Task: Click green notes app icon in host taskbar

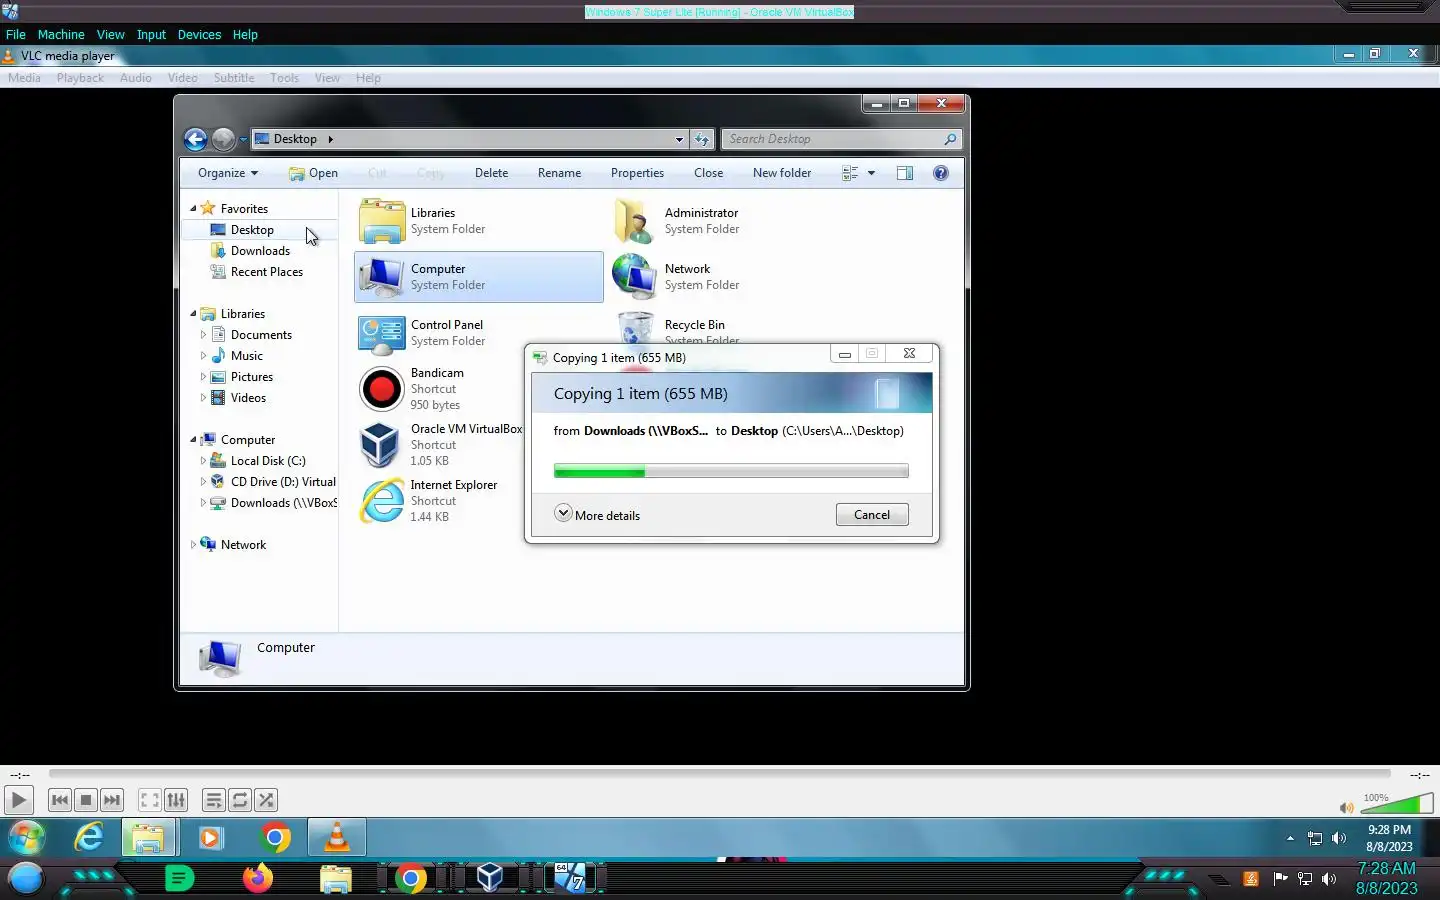Action: point(179,879)
